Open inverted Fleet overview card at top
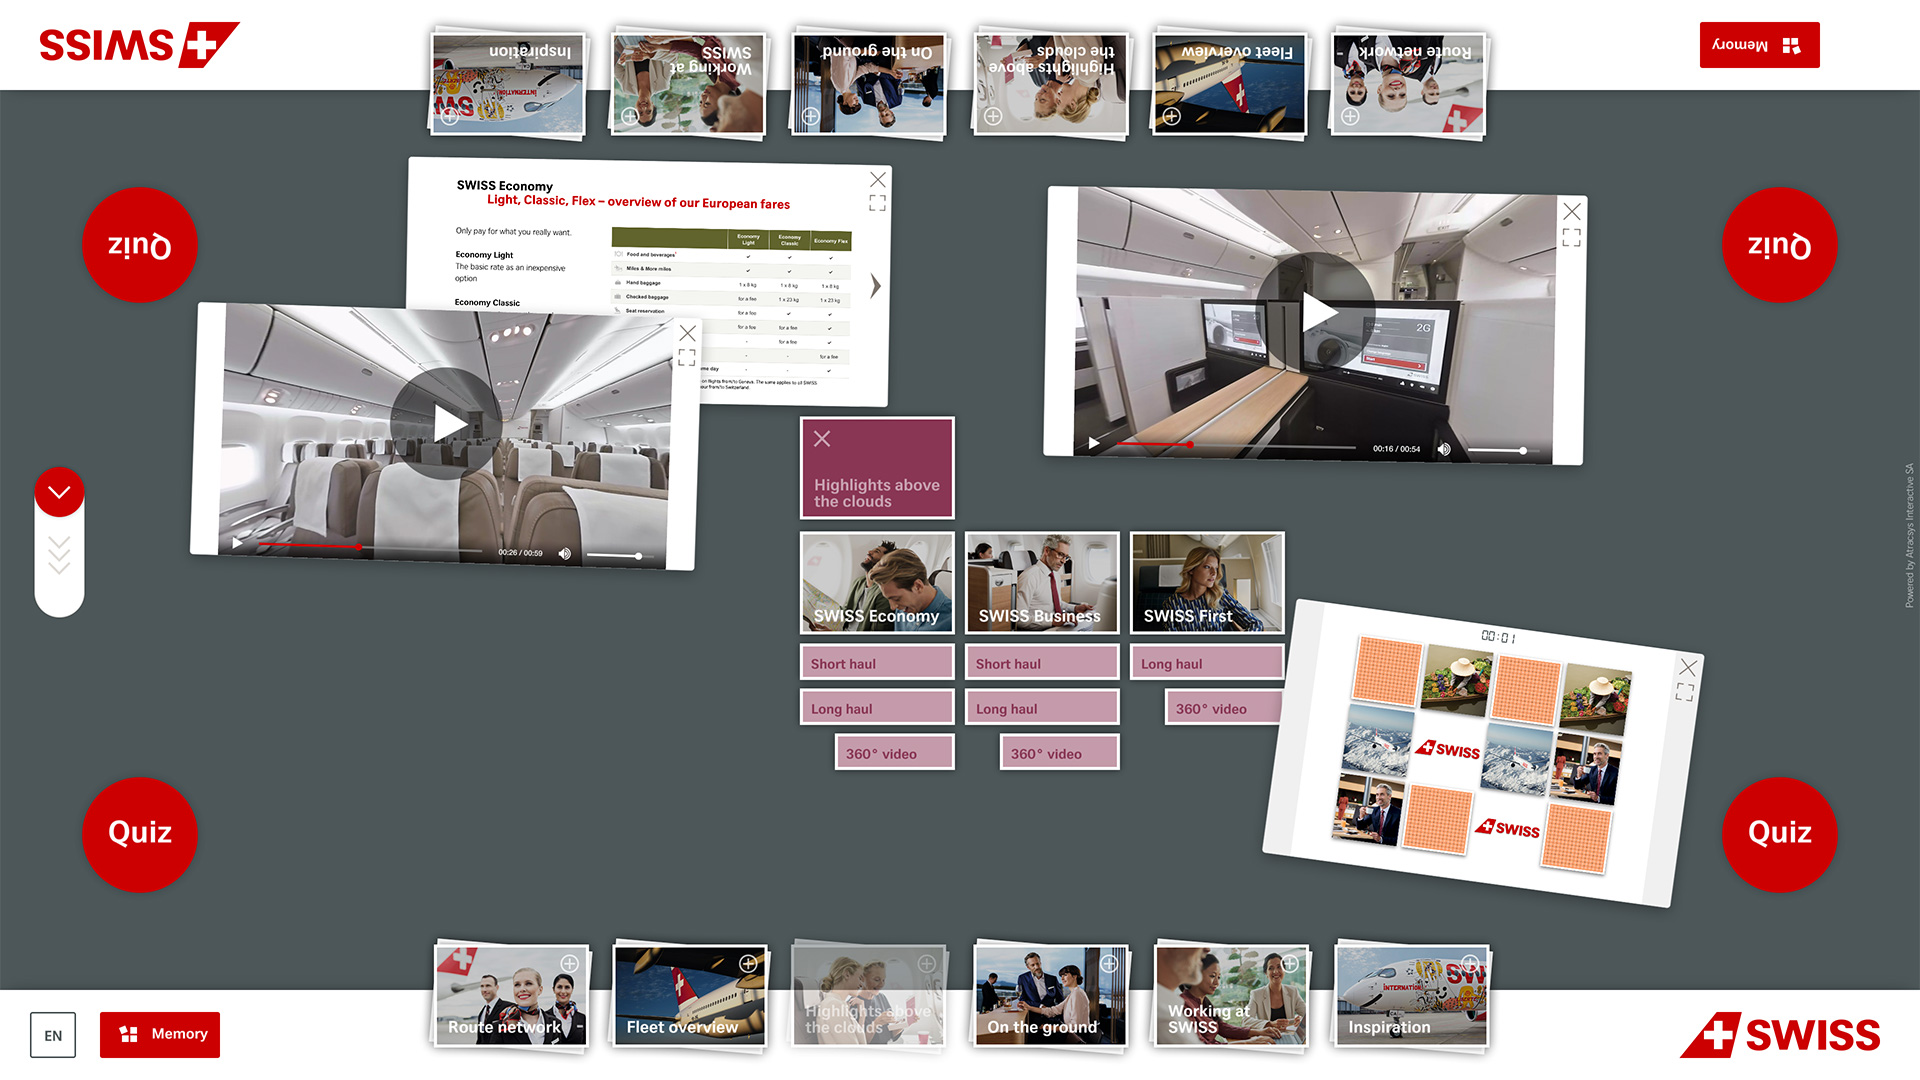Viewport: 1920px width, 1080px height. 1230,84
